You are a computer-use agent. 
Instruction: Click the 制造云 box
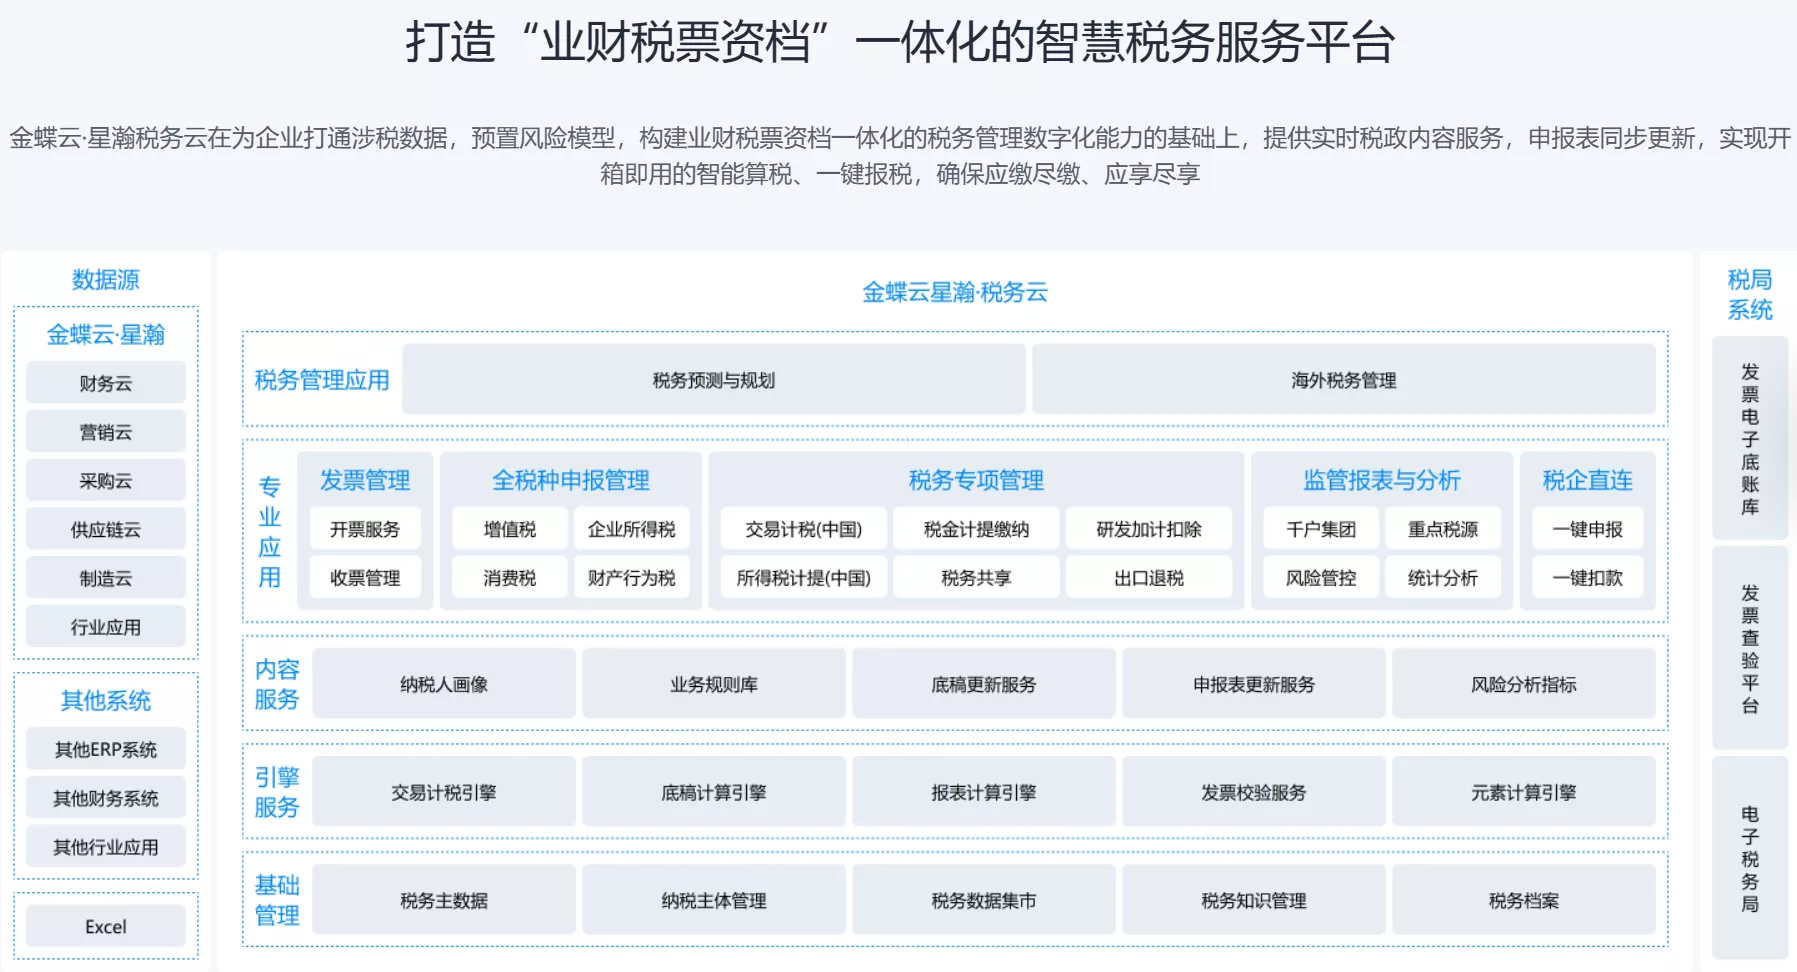pyautogui.click(x=106, y=579)
